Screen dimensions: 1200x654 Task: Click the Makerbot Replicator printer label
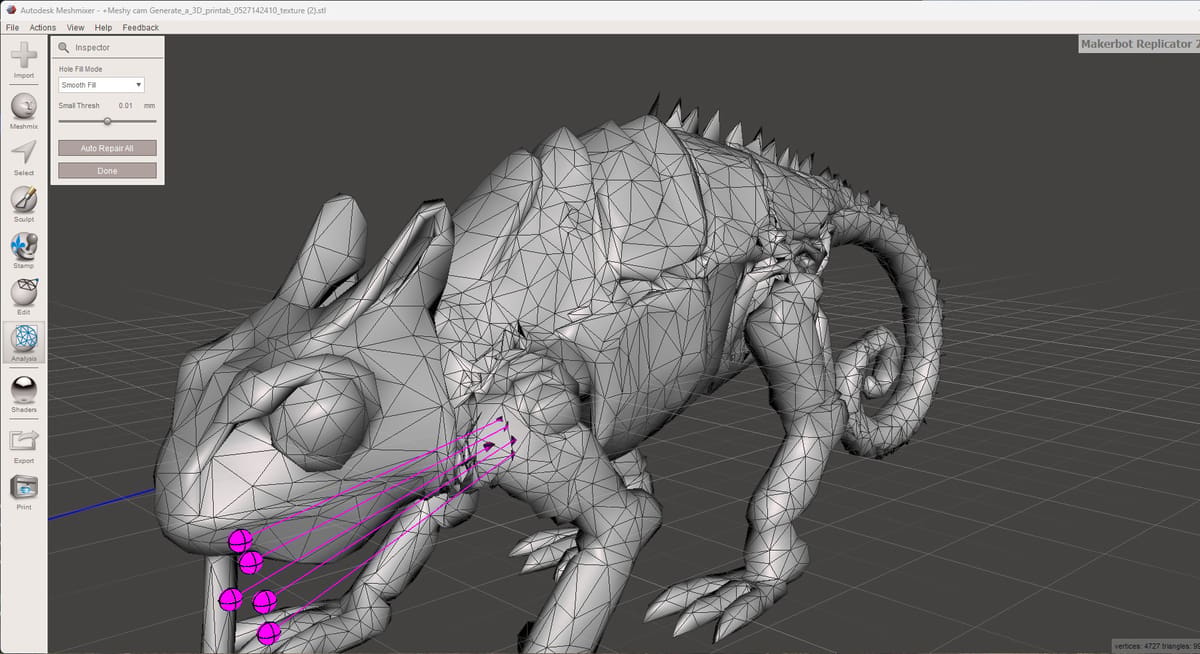tap(1139, 44)
